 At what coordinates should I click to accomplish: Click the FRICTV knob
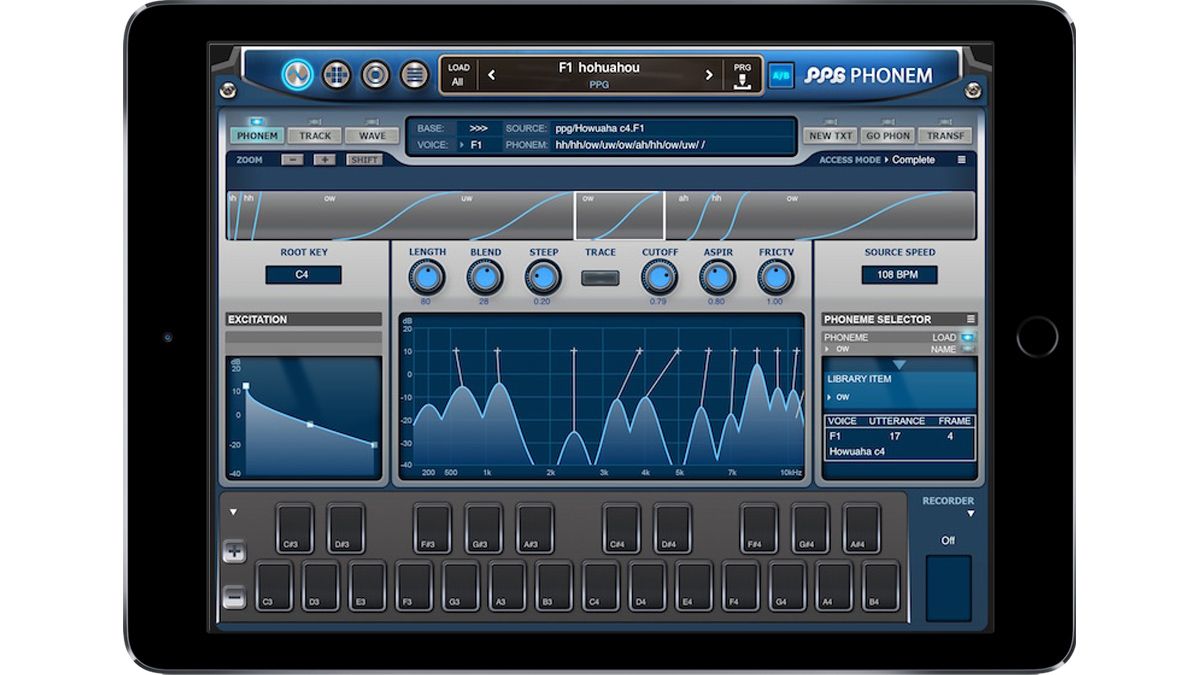[775, 277]
